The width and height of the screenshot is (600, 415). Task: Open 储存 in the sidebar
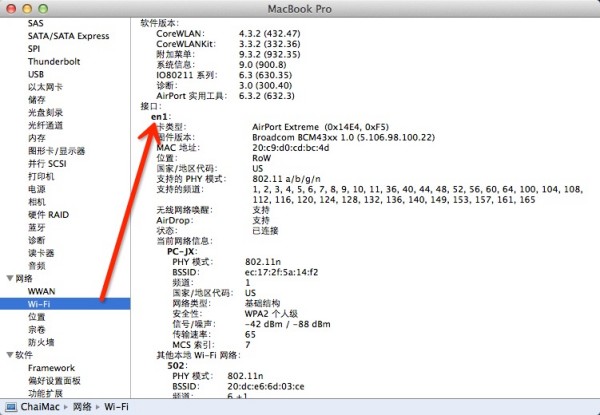[36, 100]
